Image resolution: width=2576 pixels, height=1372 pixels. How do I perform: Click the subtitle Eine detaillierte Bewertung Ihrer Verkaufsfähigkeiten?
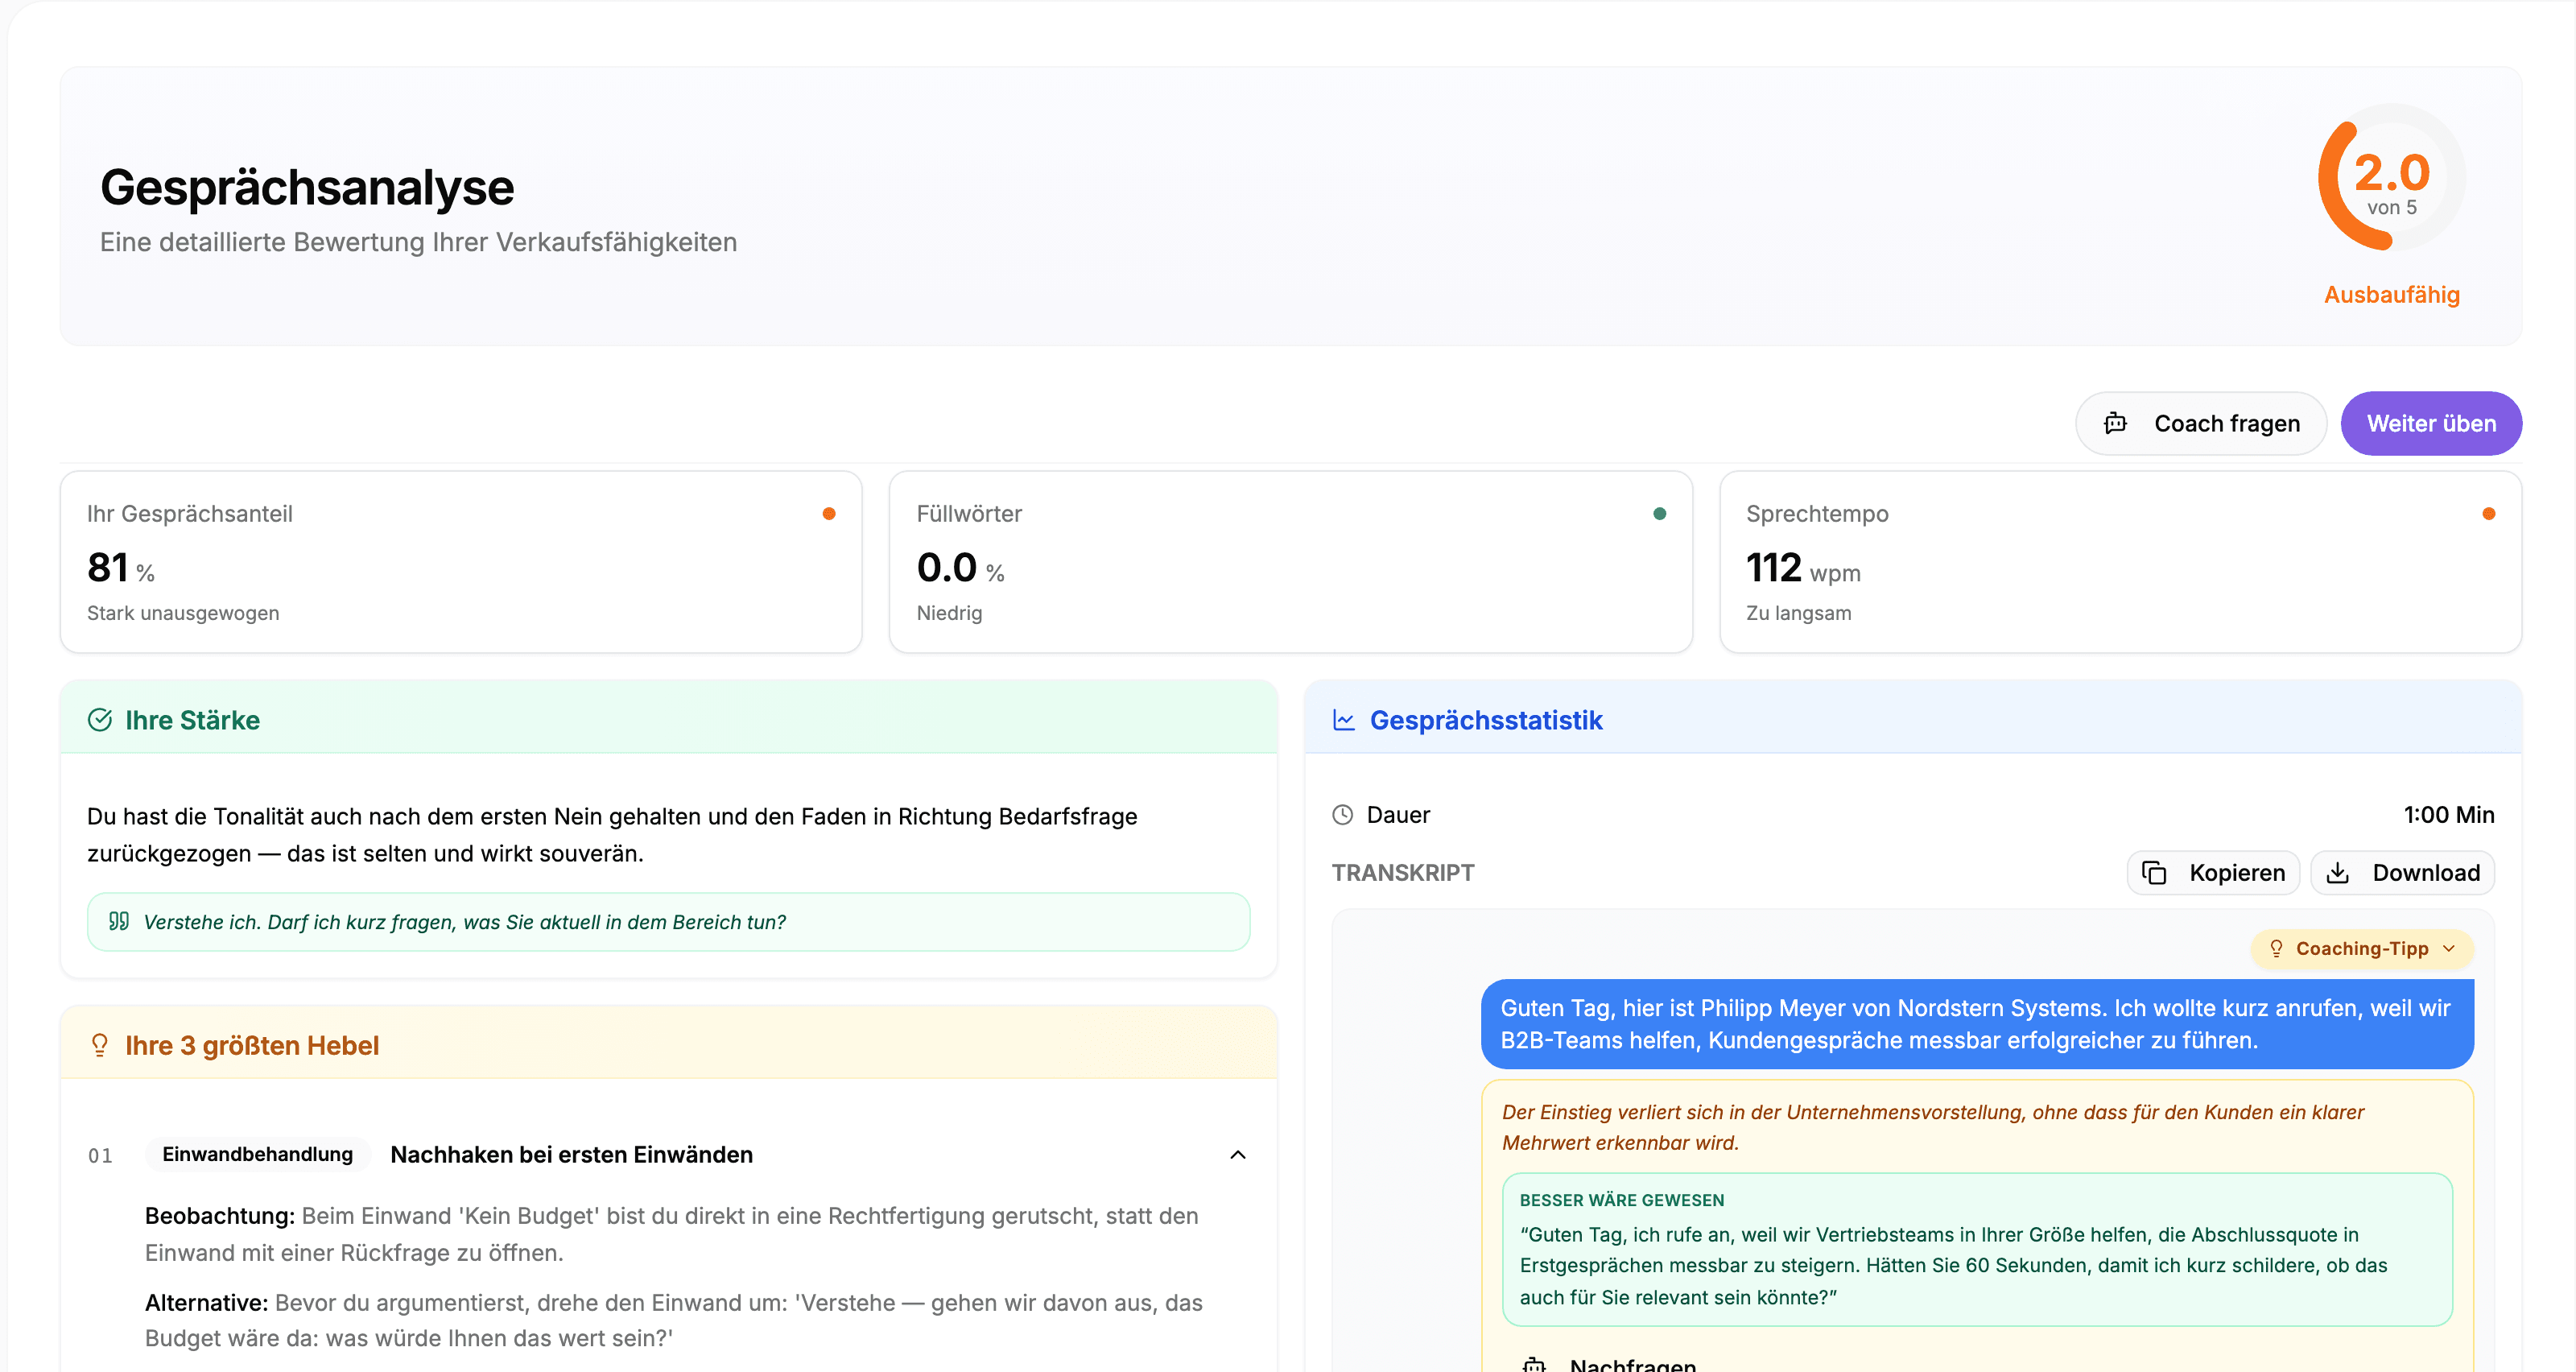[x=418, y=242]
